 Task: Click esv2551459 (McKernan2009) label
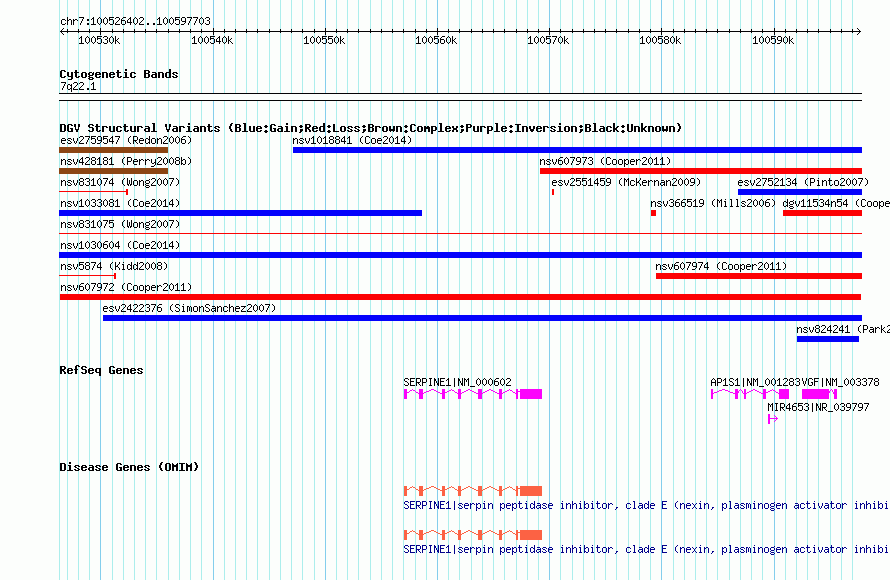pyautogui.click(x=626, y=182)
